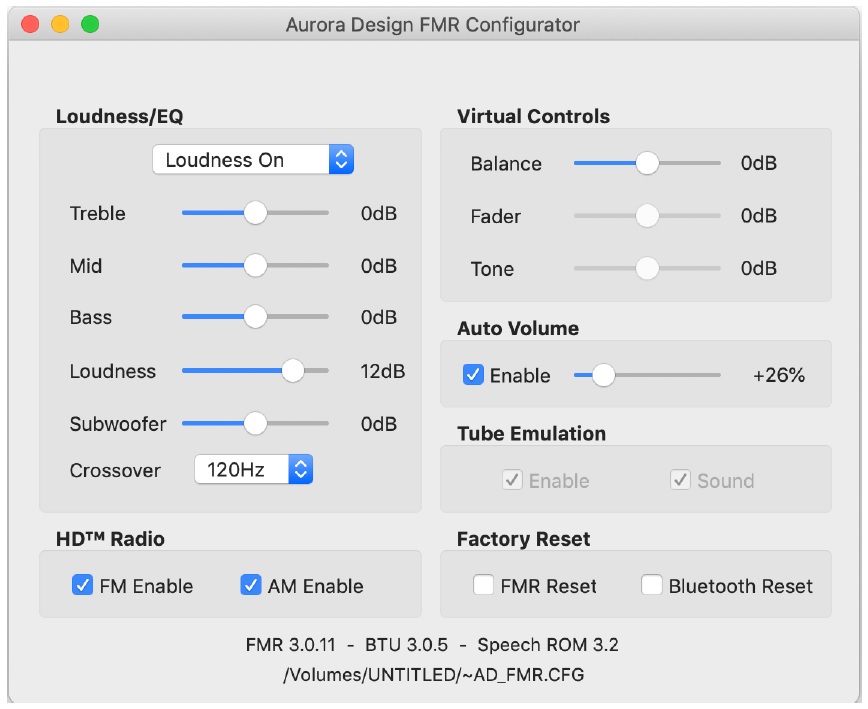Toggle the FM Enable checkbox
The width and height of the screenshot is (868, 709).
83,586
